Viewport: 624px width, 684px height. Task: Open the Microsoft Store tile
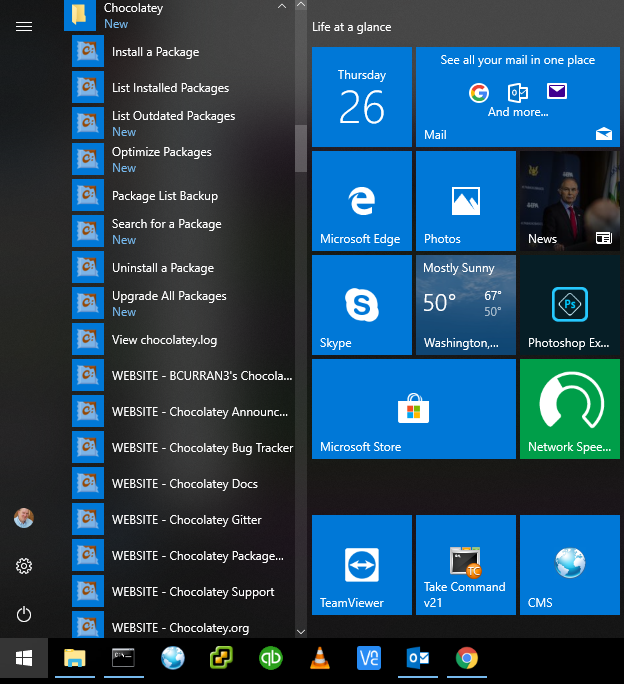[414, 409]
